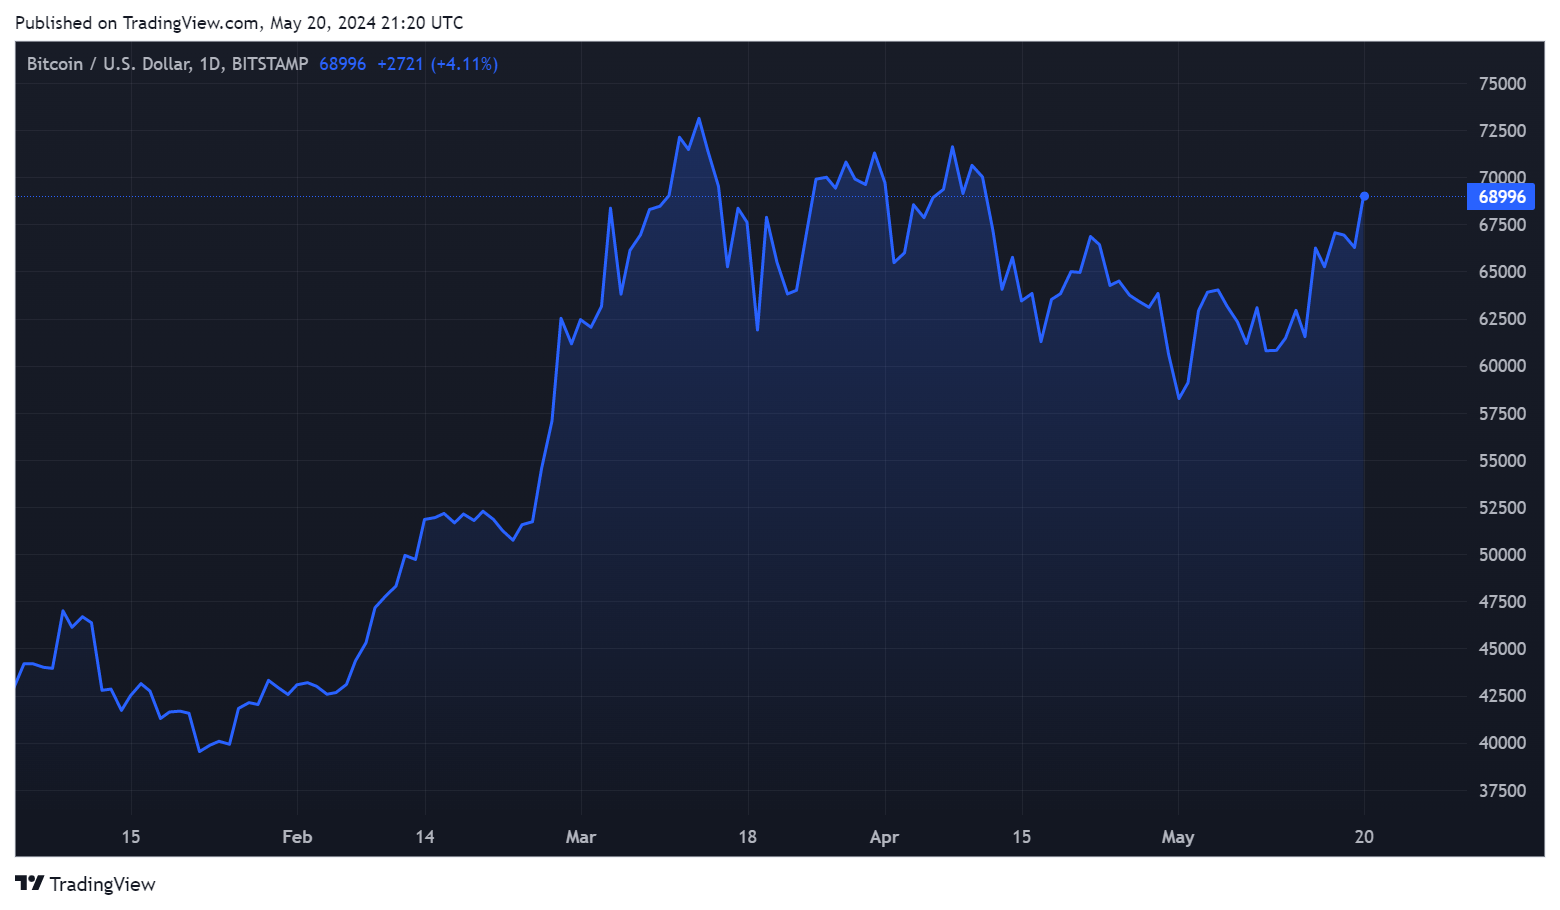
Task: Click the TradingView wordmark text at bottom
Action: pos(102,884)
